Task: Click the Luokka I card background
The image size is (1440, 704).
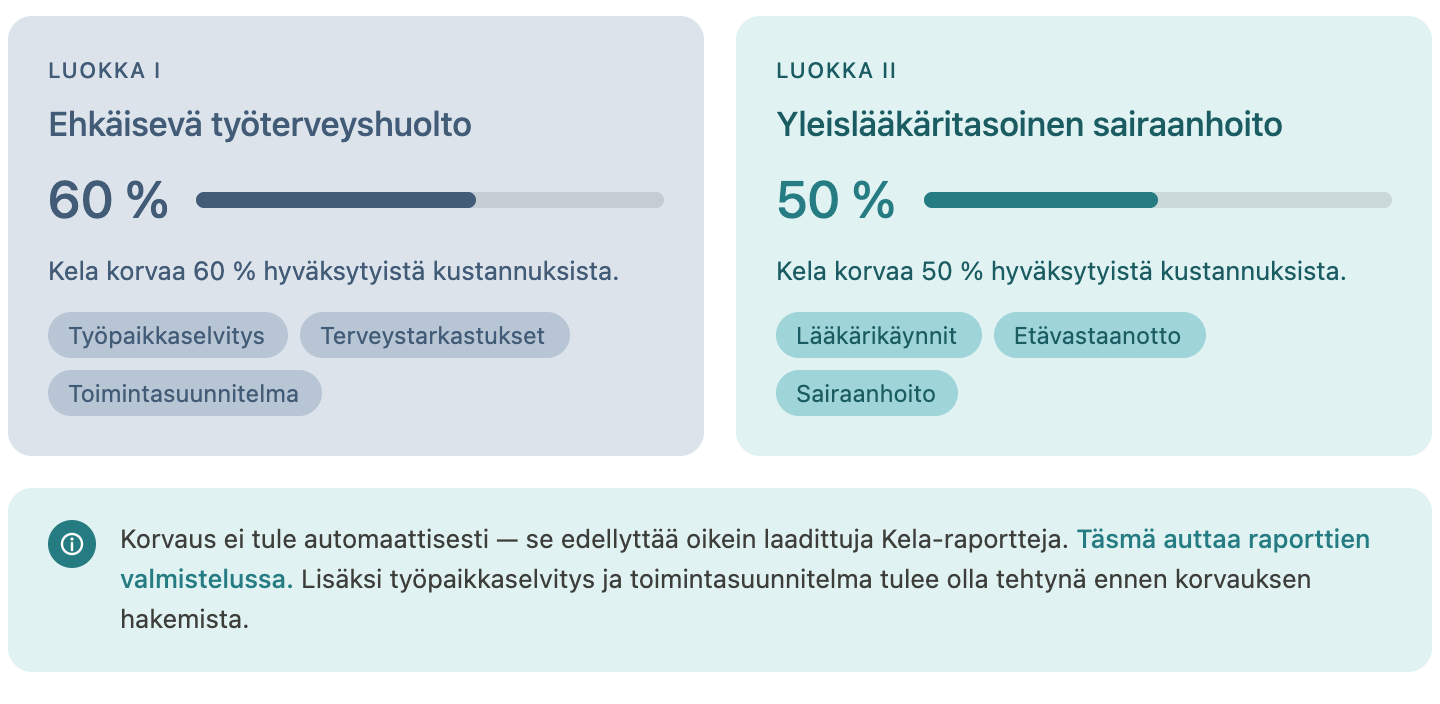Action: click(600, 430)
